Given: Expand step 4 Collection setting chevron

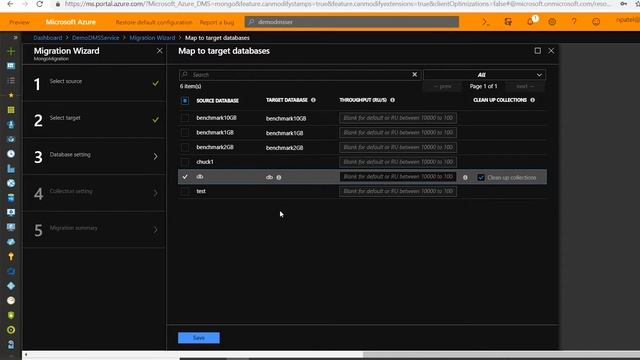Looking at the screenshot, I should pyautogui.click(x=156, y=193).
